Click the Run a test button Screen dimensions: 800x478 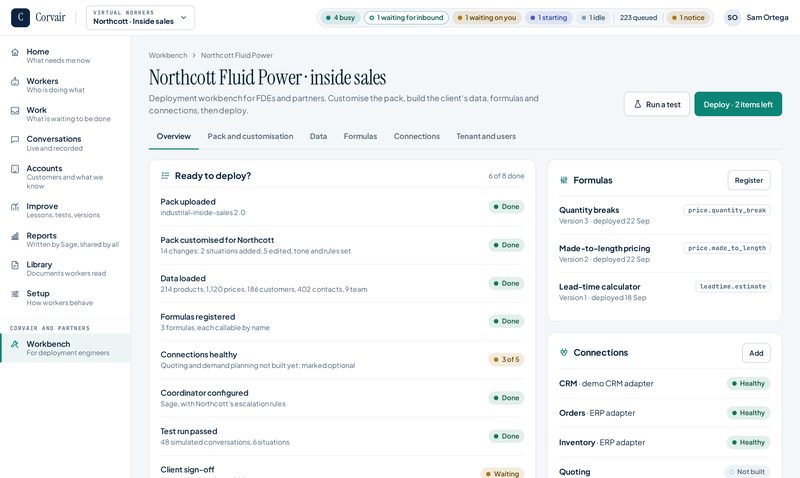coord(657,104)
